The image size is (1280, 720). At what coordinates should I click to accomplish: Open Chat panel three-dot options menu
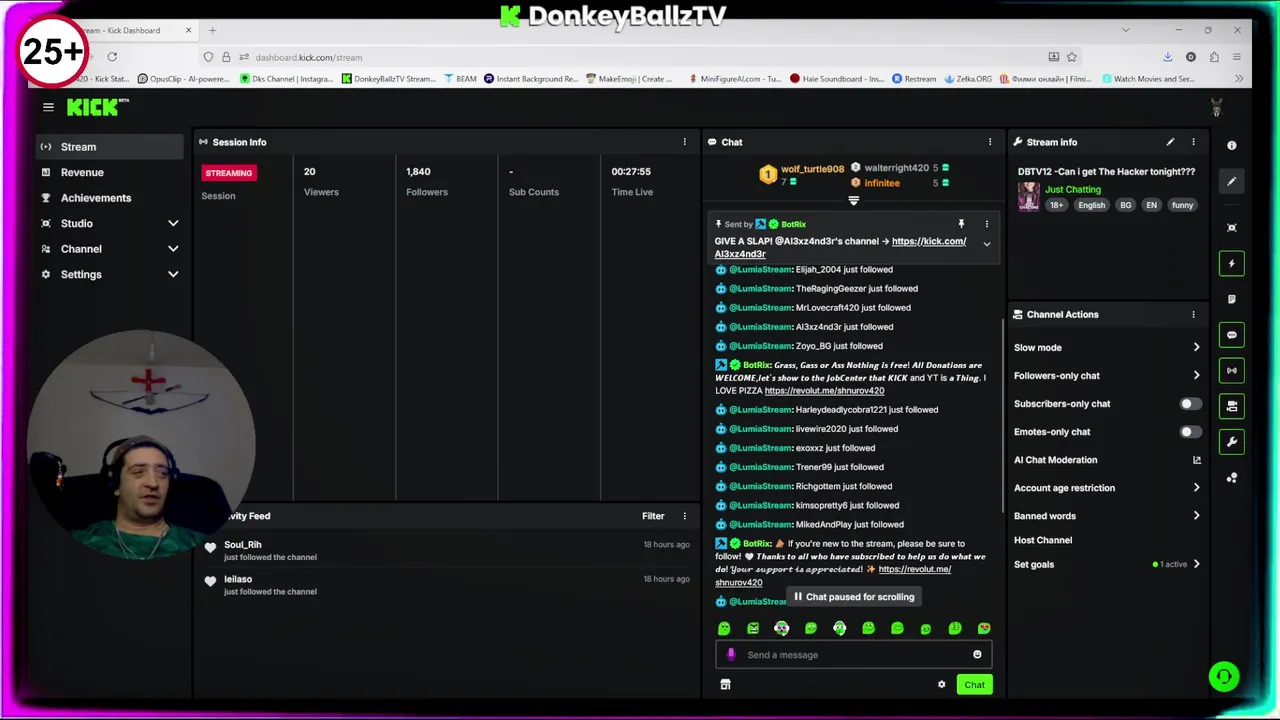pos(990,142)
